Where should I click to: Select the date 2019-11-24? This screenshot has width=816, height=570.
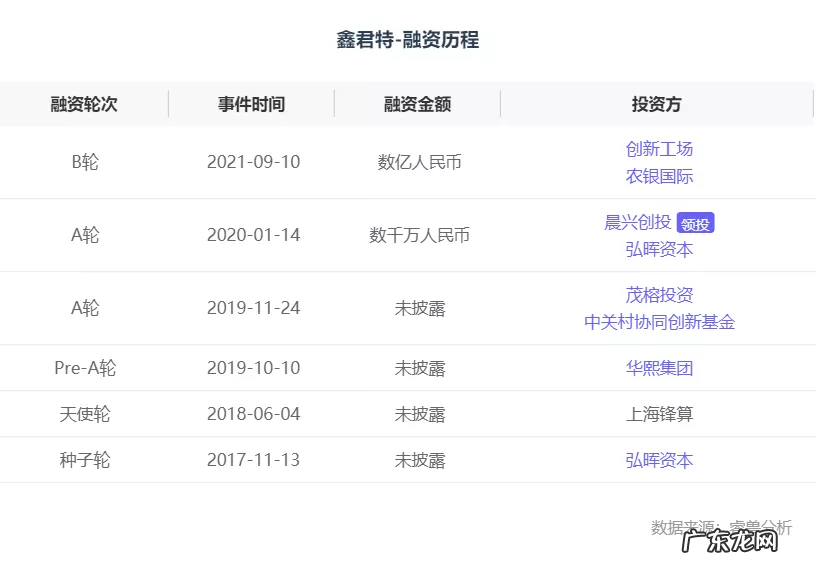pyautogui.click(x=253, y=308)
